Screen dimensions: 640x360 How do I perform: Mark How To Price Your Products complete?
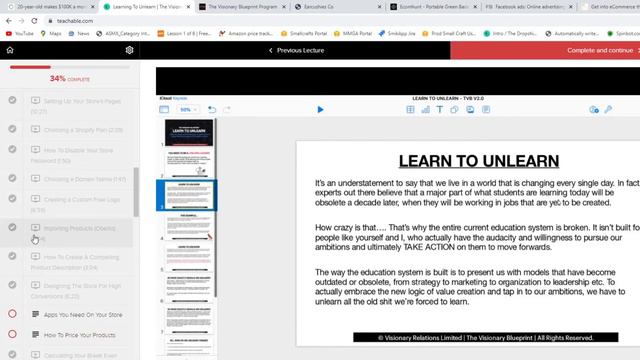[x=12, y=334]
